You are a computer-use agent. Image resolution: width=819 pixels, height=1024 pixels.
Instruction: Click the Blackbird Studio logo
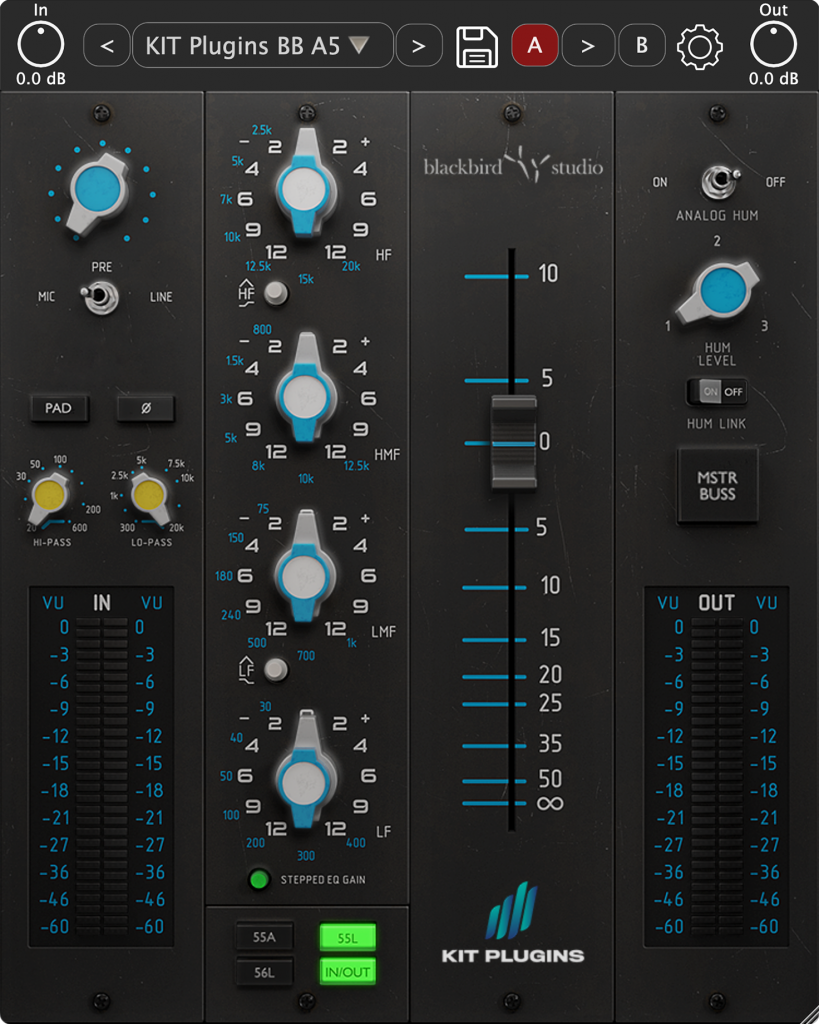(511, 165)
